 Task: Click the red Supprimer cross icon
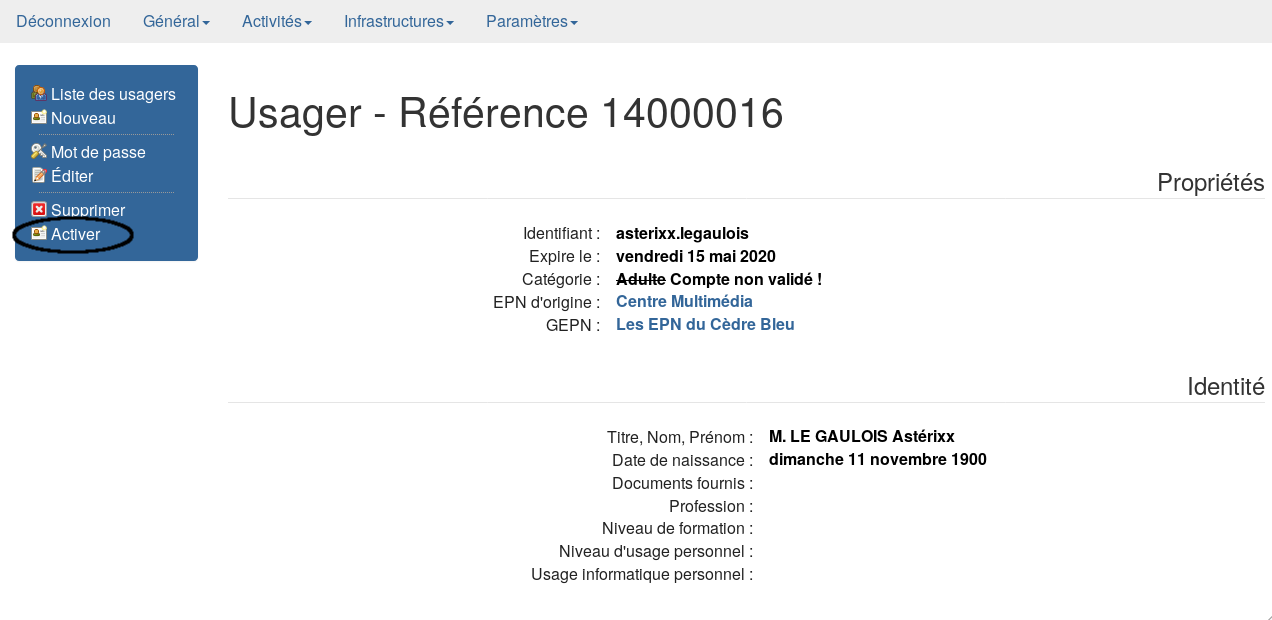point(39,209)
